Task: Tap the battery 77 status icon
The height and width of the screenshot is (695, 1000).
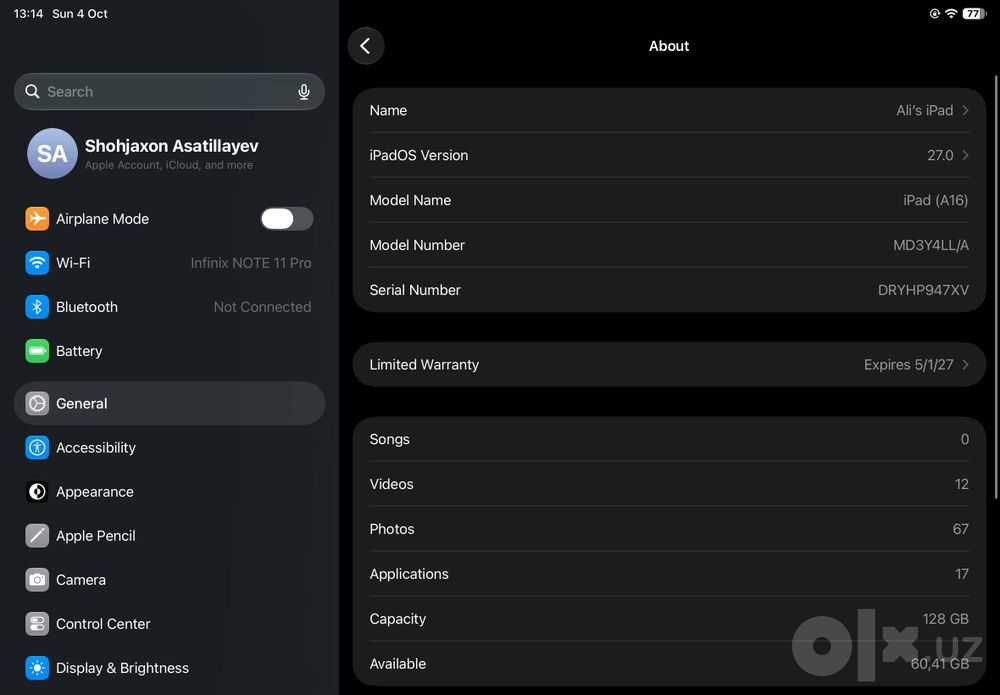Action: [x=974, y=13]
